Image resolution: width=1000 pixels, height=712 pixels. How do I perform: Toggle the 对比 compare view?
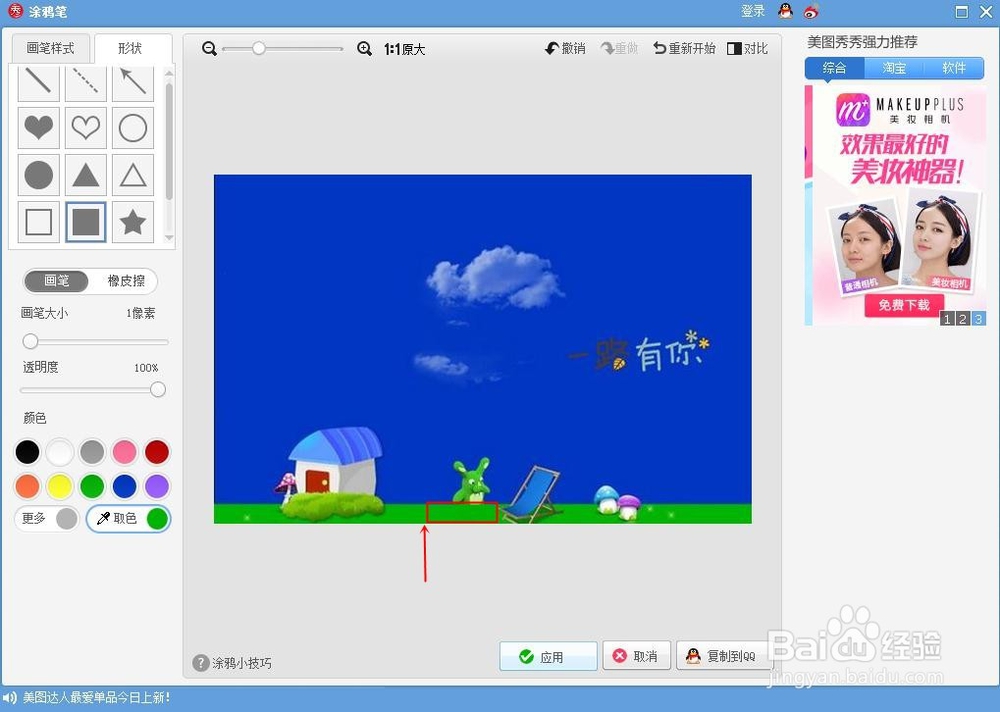tap(747, 48)
